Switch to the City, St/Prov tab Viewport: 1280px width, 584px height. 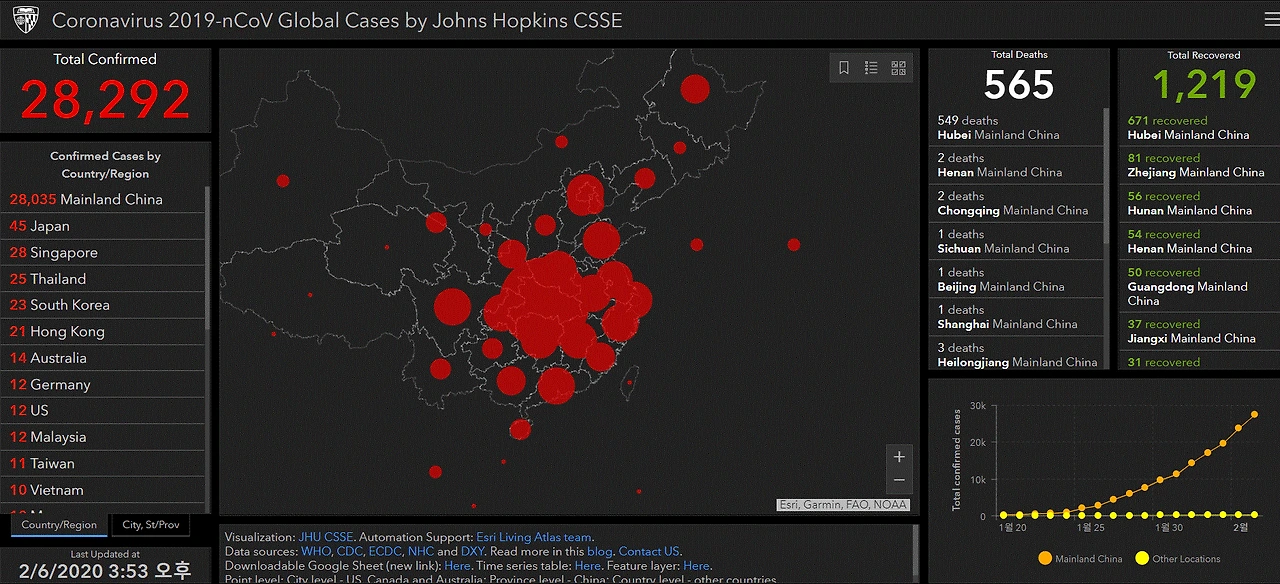tap(151, 525)
